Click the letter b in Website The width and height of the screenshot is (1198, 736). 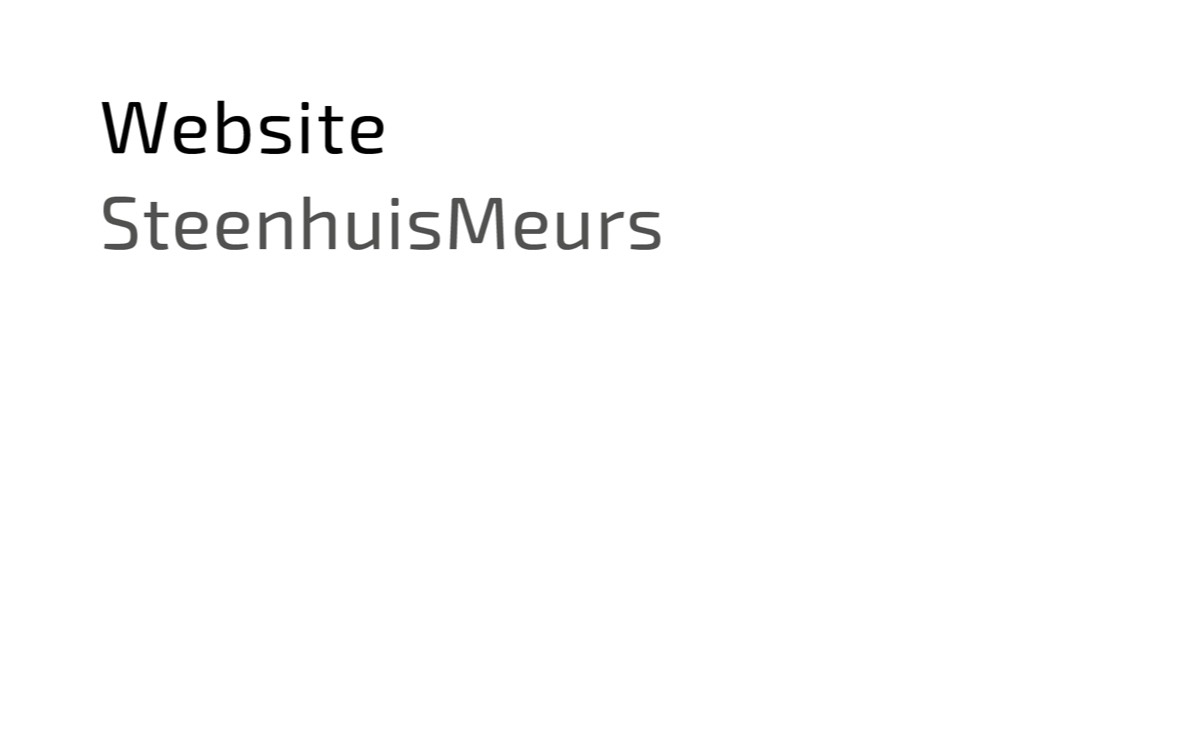coord(235,128)
